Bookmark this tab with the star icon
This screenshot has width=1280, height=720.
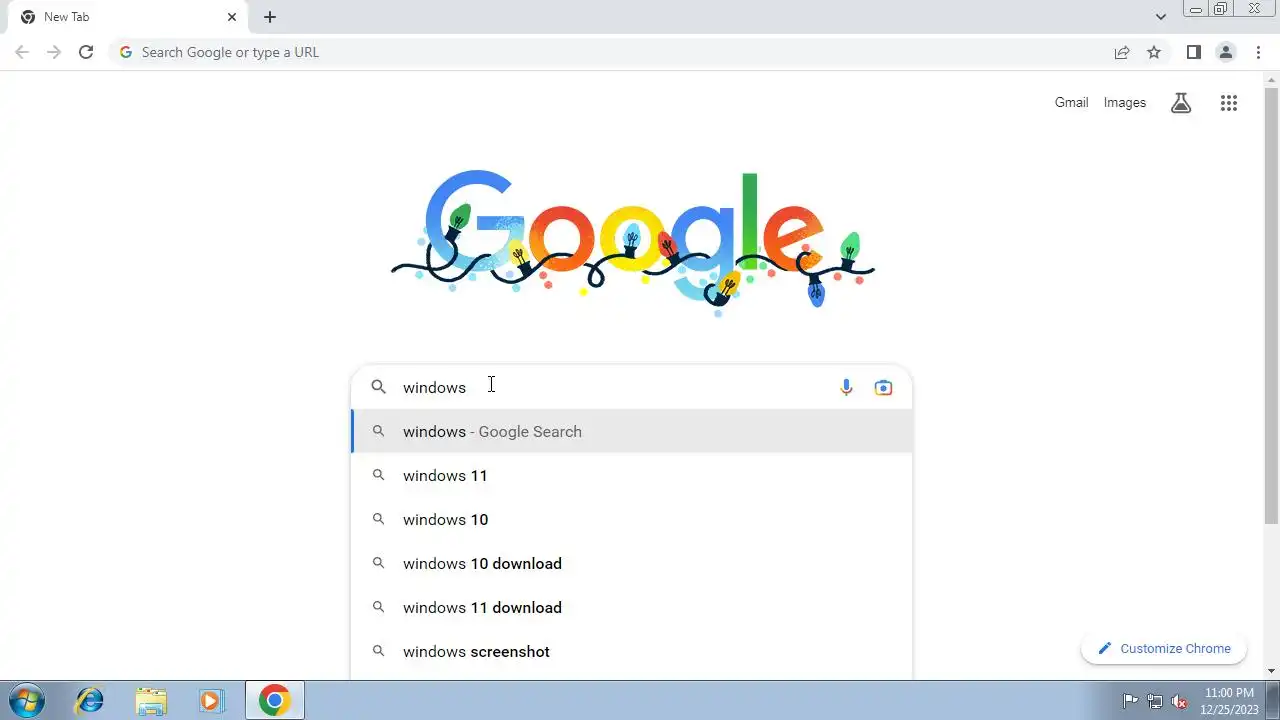pos(1154,52)
